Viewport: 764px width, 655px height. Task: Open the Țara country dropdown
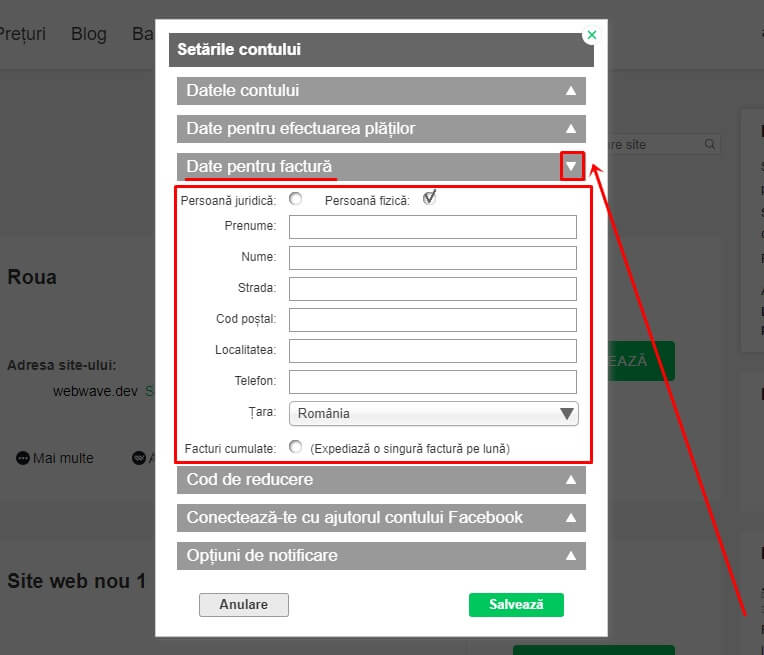[x=433, y=413]
